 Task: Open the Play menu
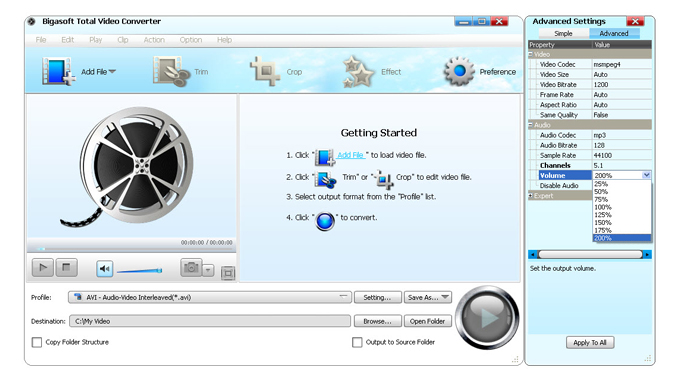point(95,40)
